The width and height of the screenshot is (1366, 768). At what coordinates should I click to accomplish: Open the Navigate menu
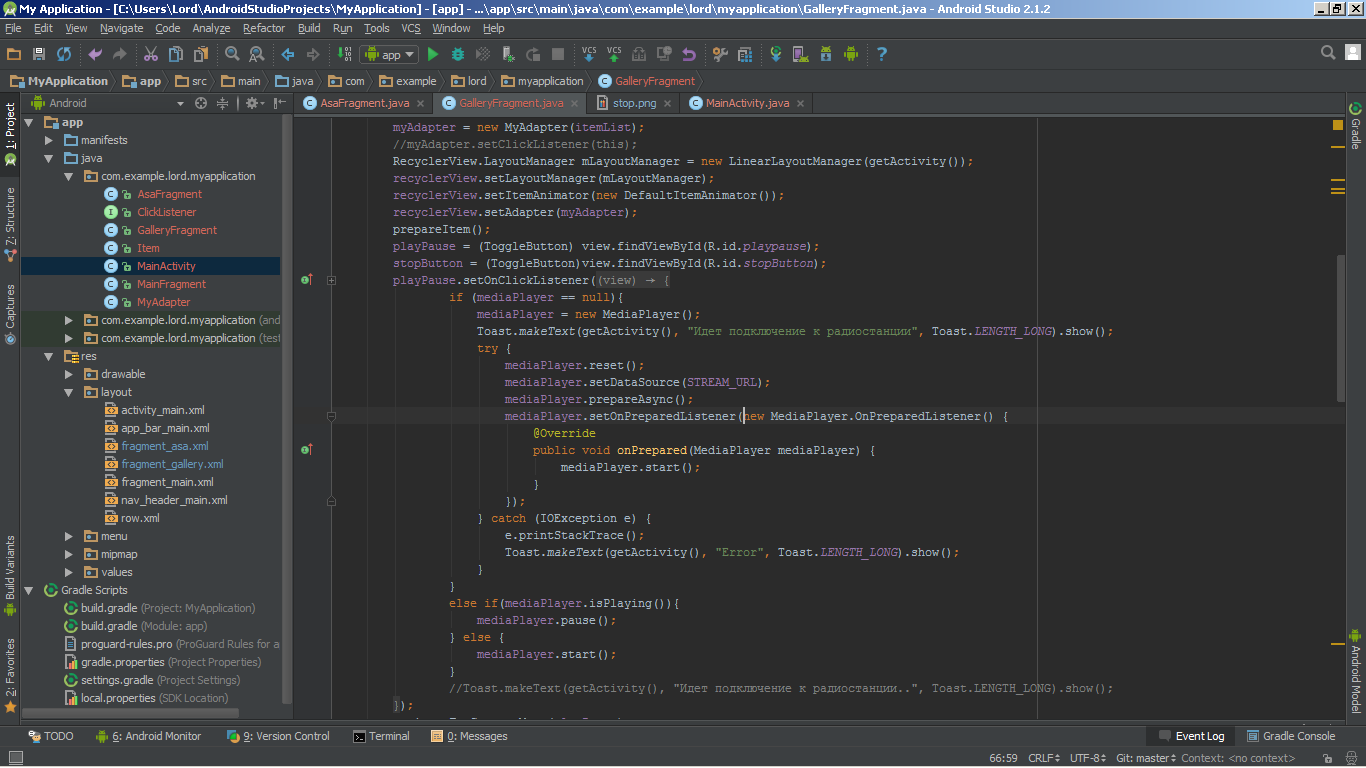click(x=121, y=28)
